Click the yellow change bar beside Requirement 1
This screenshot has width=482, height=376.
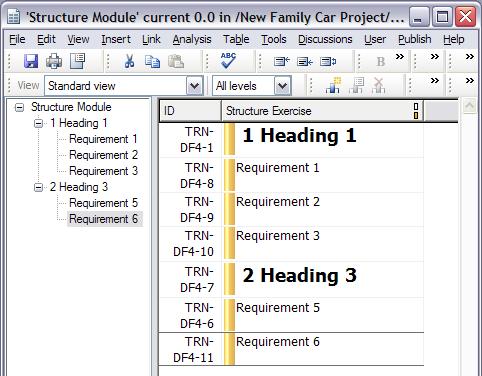coord(229,175)
